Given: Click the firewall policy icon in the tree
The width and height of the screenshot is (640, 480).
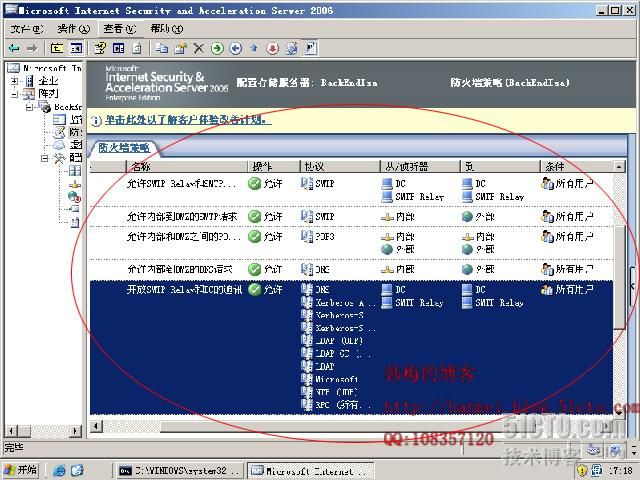Looking at the screenshot, I should click(x=59, y=133).
